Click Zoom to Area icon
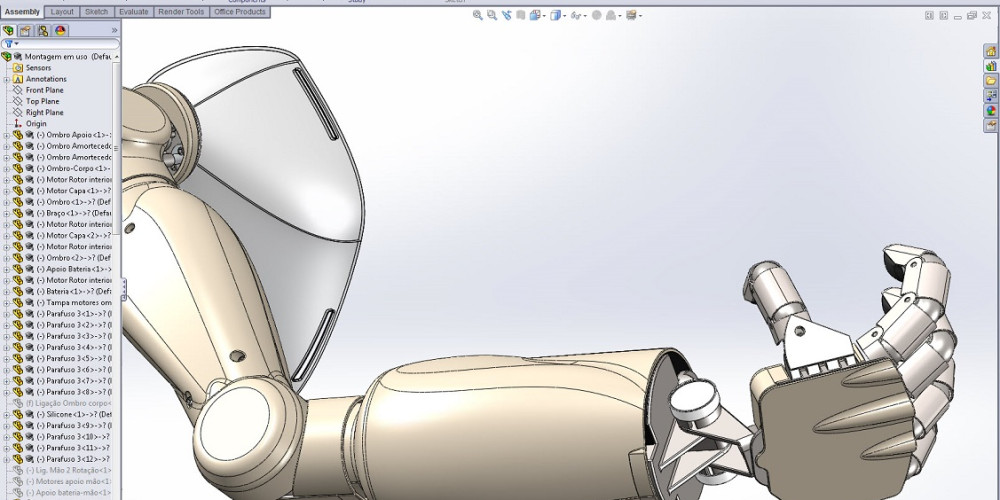The image size is (1000, 500). [x=492, y=15]
